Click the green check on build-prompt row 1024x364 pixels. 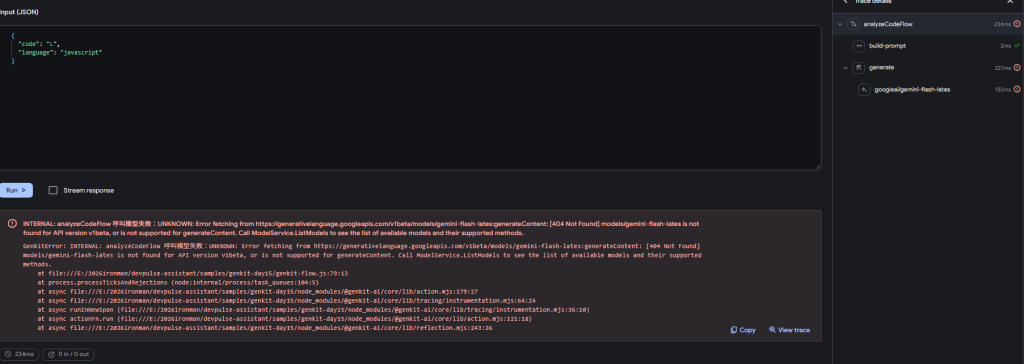click(1017, 46)
